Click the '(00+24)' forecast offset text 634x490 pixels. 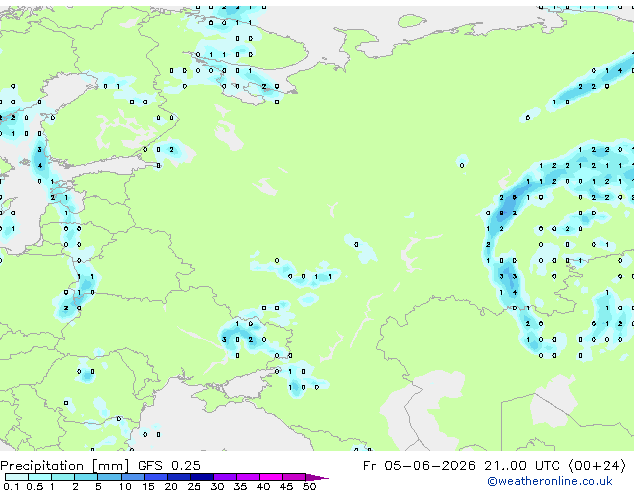point(597,466)
